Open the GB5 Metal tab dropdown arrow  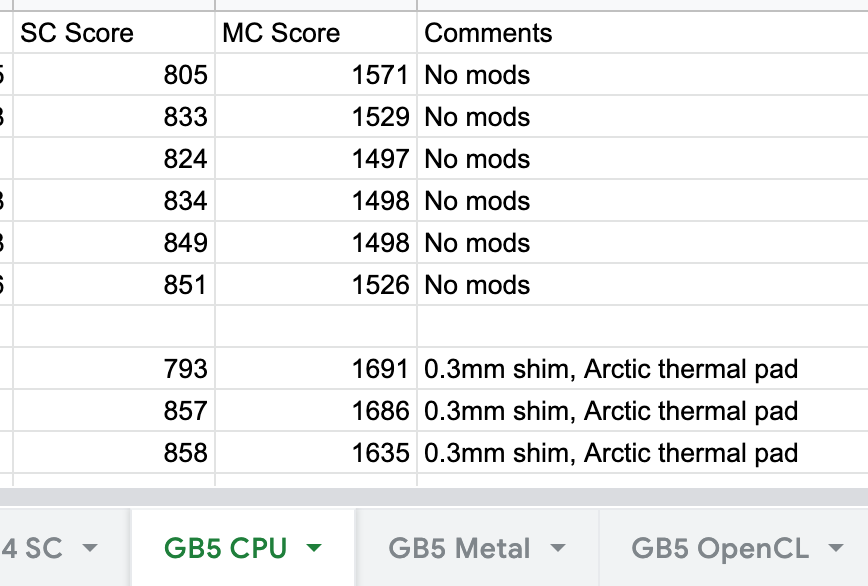[558, 548]
